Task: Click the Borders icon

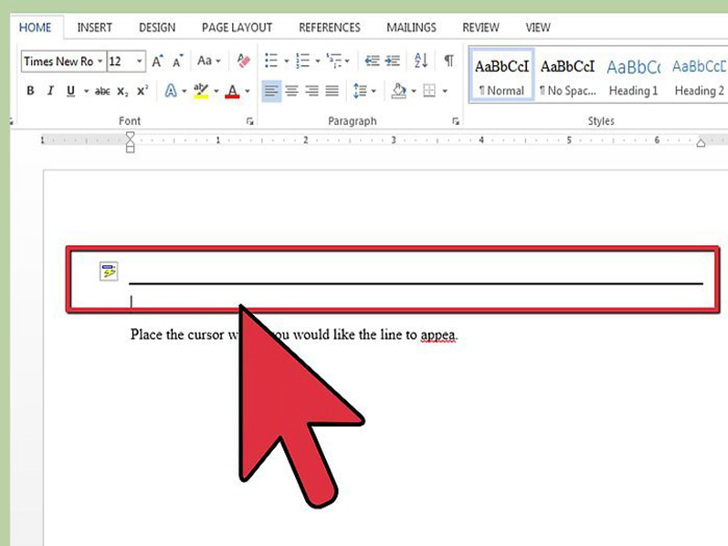Action: (429, 91)
